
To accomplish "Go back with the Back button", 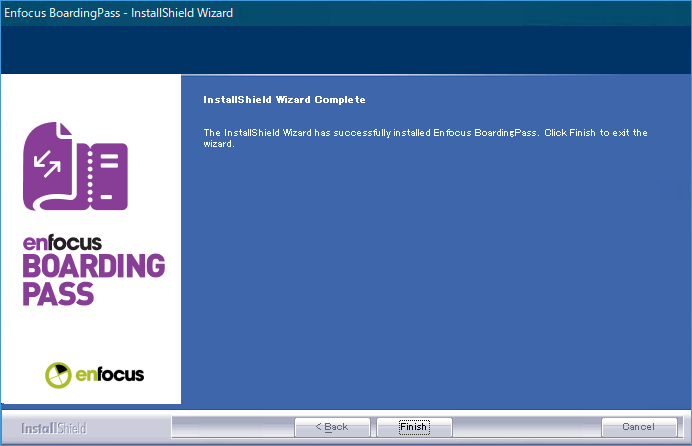I will [332, 427].
